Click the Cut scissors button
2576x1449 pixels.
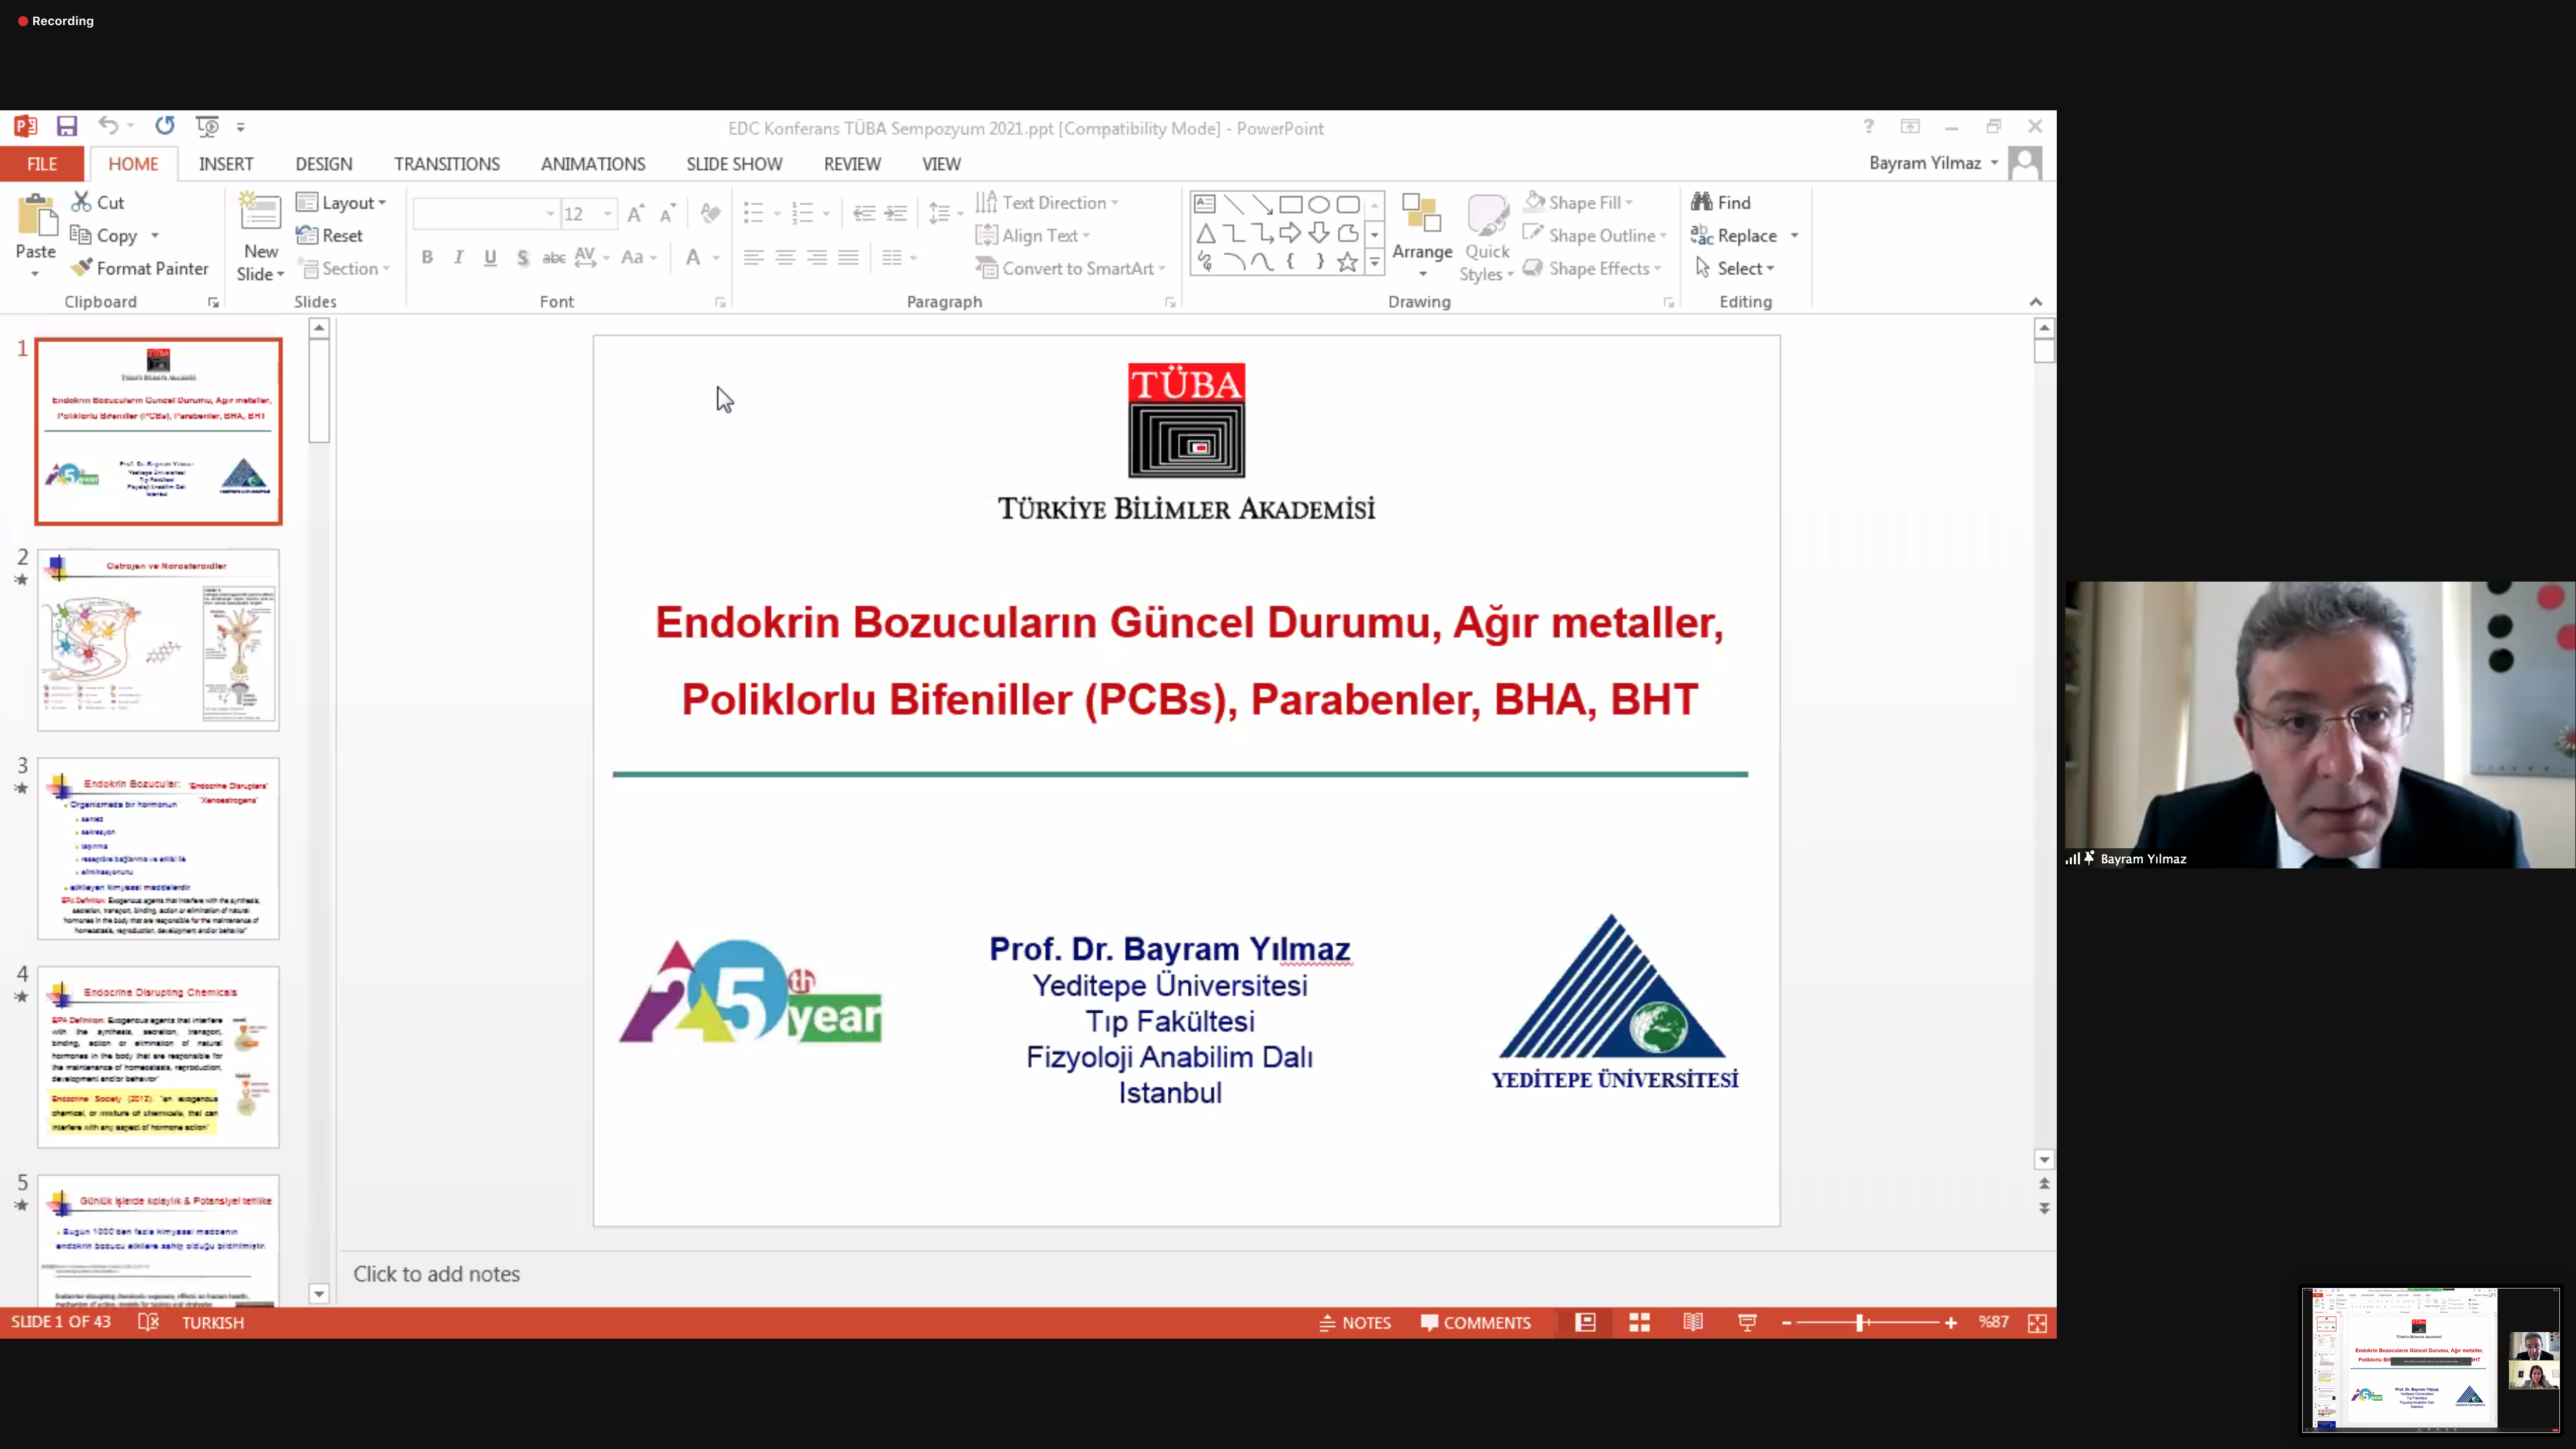click(x=98, y=202)
